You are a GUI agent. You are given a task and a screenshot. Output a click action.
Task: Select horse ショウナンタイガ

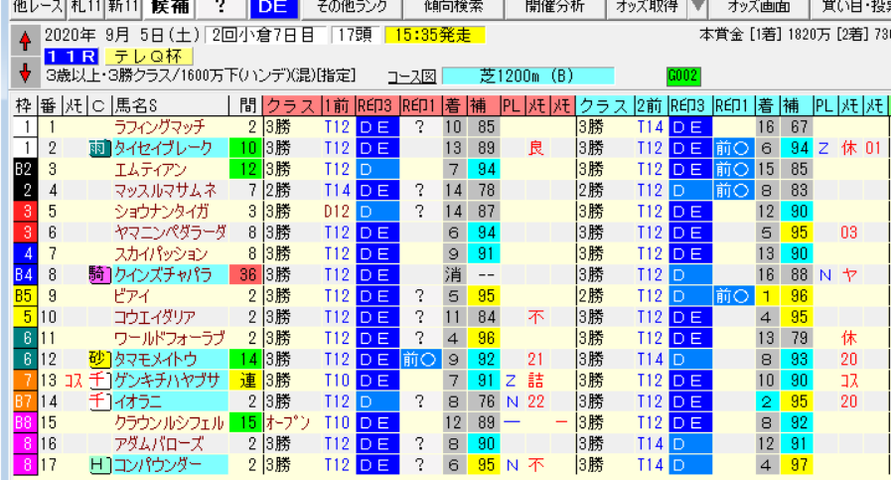pyautogui.click(x=161, y=211)
